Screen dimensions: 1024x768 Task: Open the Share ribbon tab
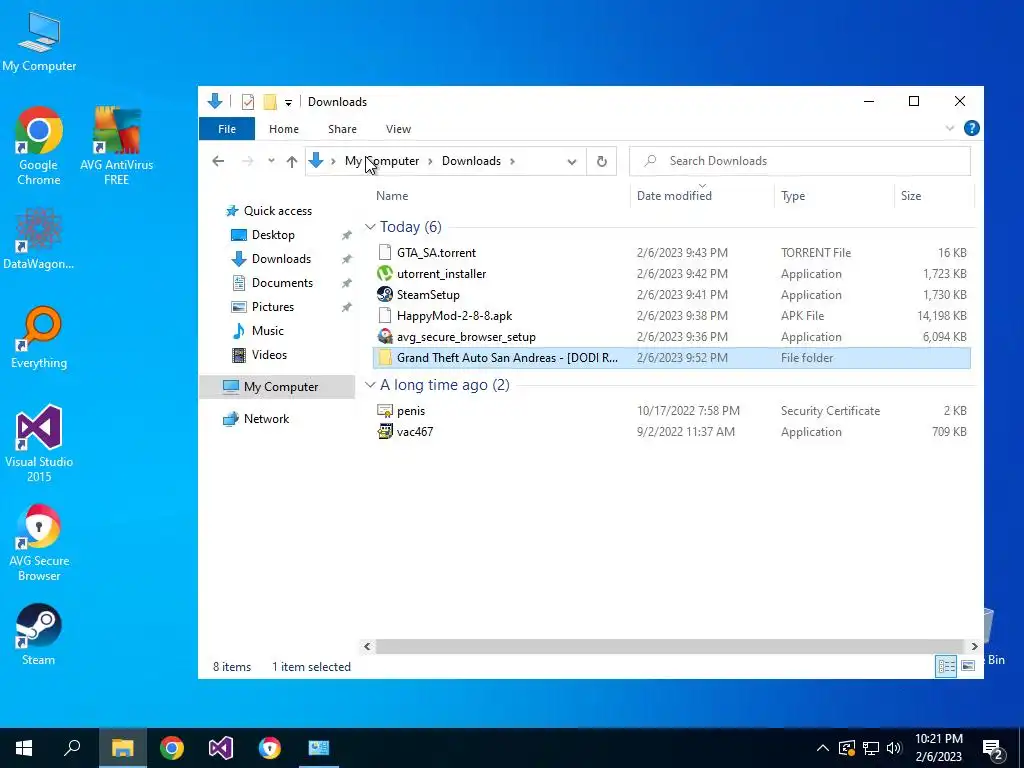point(342,129)
